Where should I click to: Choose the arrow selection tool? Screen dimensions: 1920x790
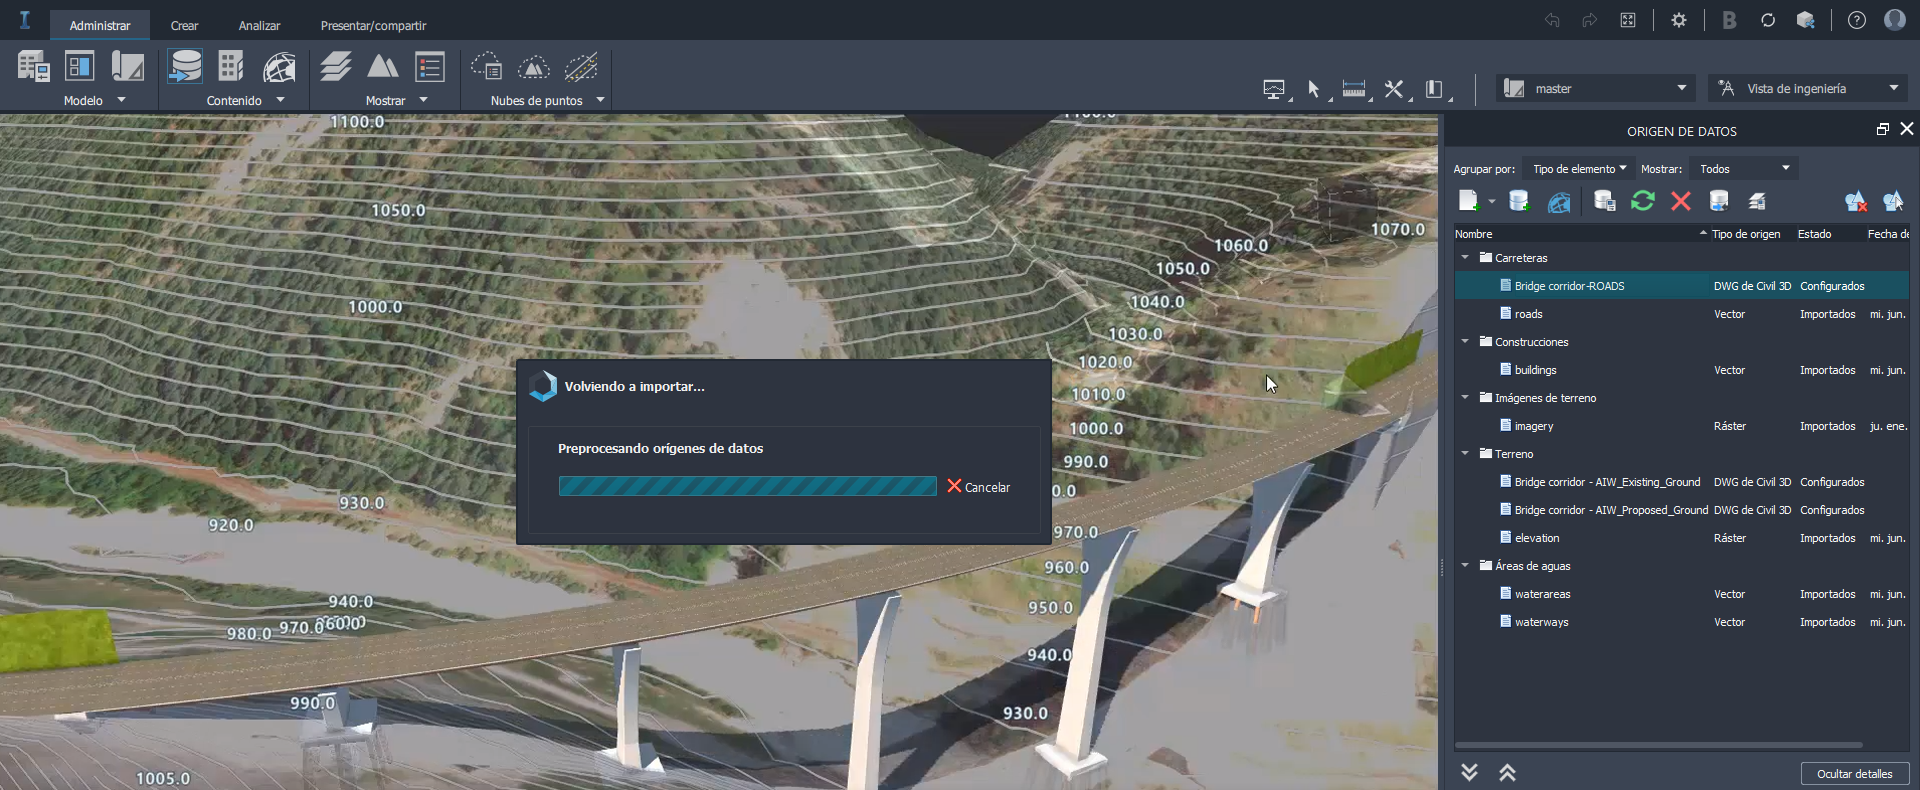(x=1314, y=89)
